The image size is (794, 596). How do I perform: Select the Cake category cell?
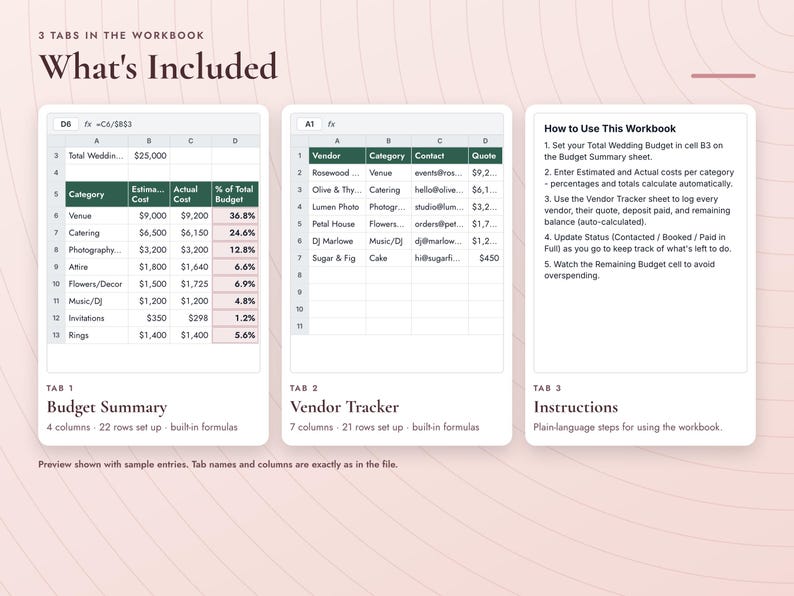(388, 258)
